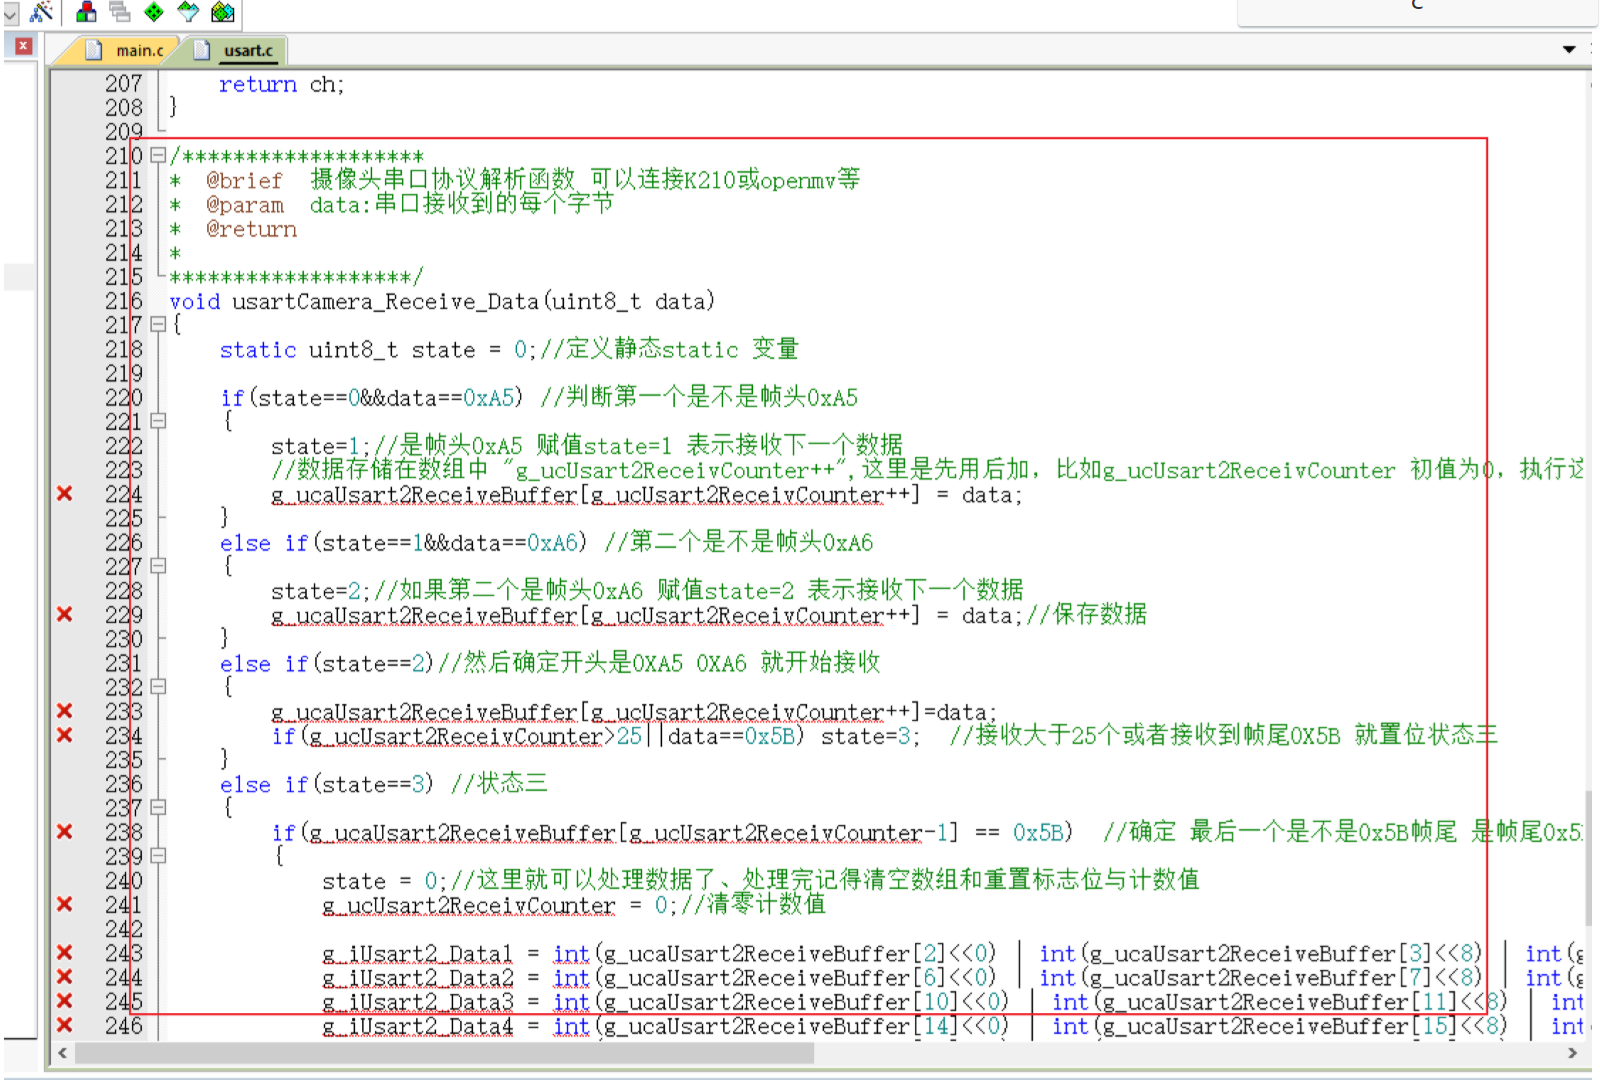Viewport: 1600px width, 1081px height.
Task: Collapse the code block at line 232
Action: pos(158,687)
